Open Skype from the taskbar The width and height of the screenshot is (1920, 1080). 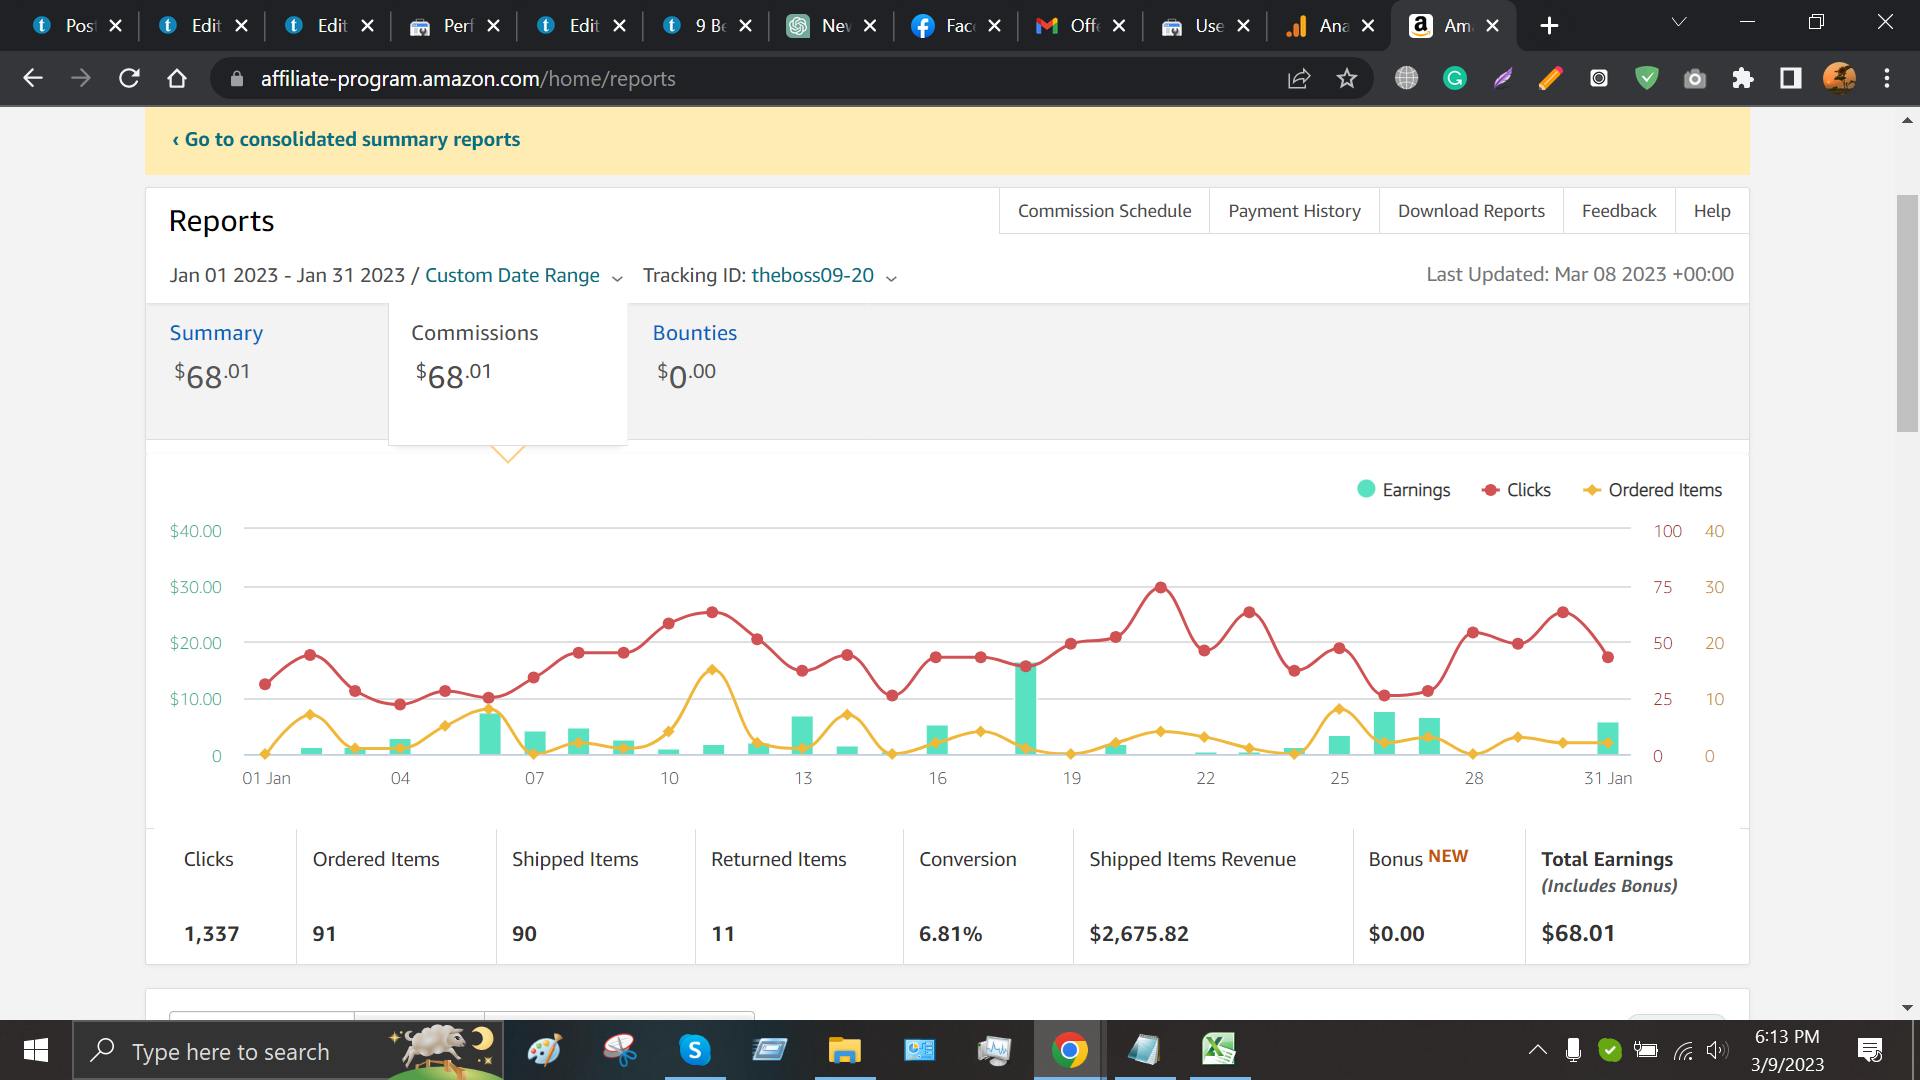tap(694, 1050)
